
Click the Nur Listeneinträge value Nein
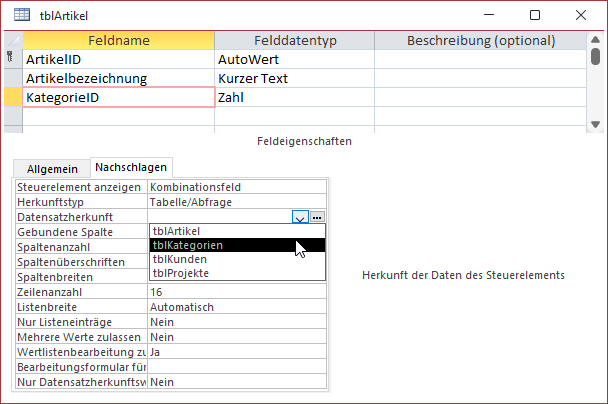[237, 322]
